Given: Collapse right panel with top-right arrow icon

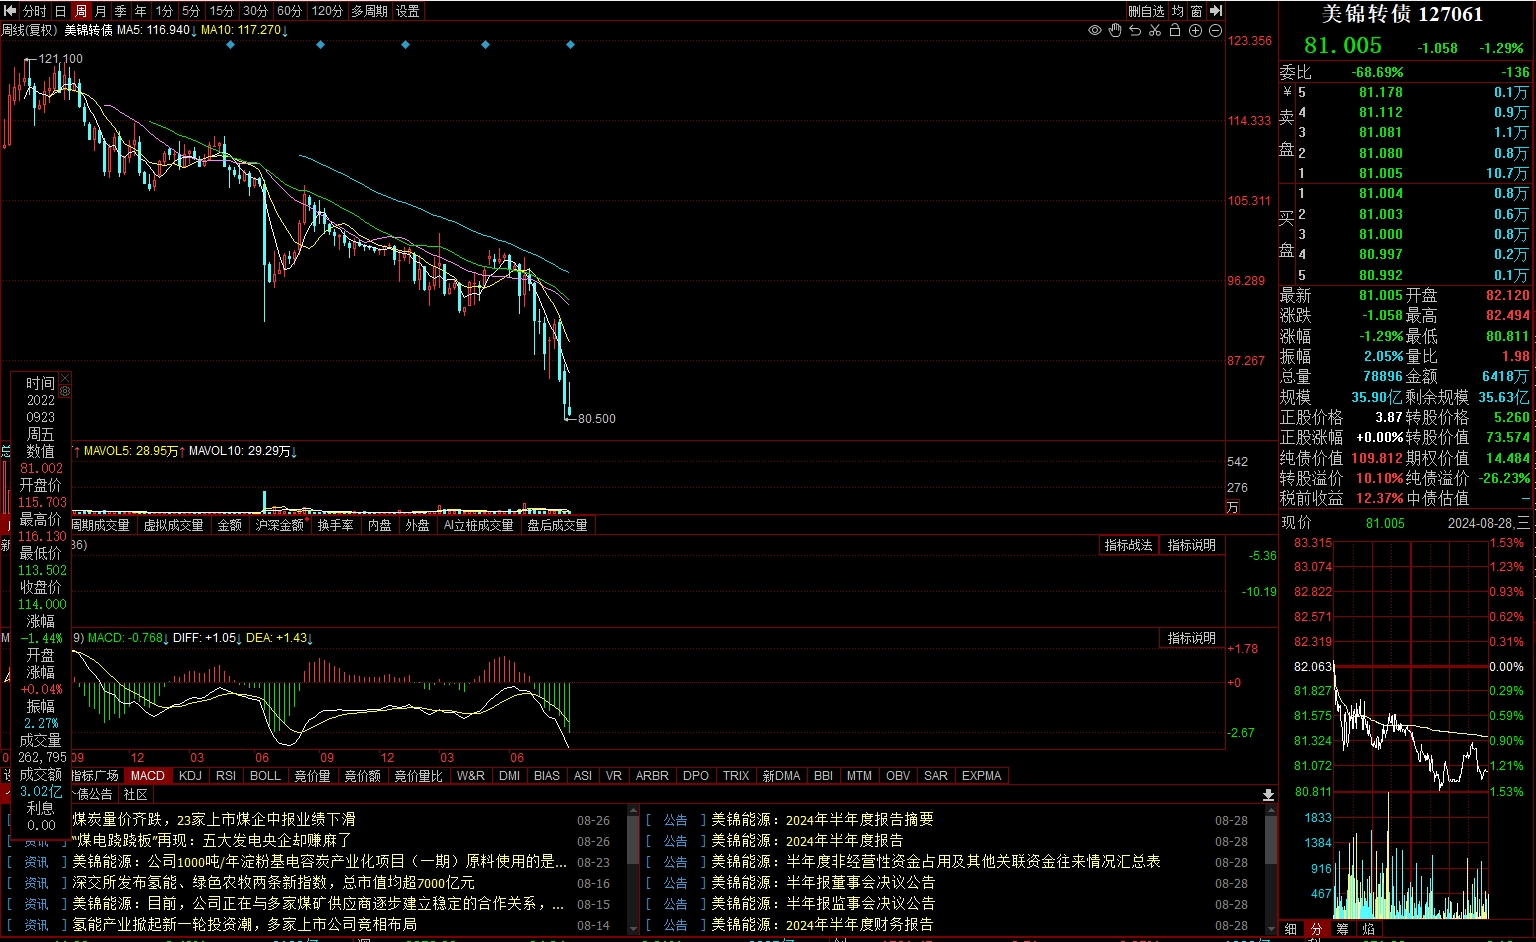Looking at the screenshot, I should (x=1216, y=11).
